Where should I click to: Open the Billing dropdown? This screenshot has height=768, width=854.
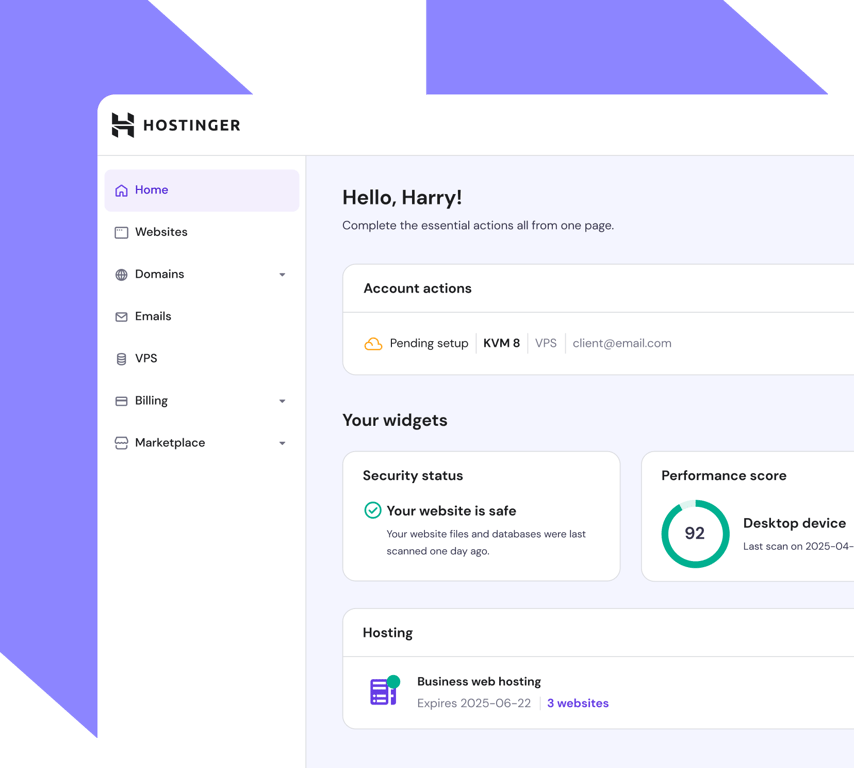283,400
